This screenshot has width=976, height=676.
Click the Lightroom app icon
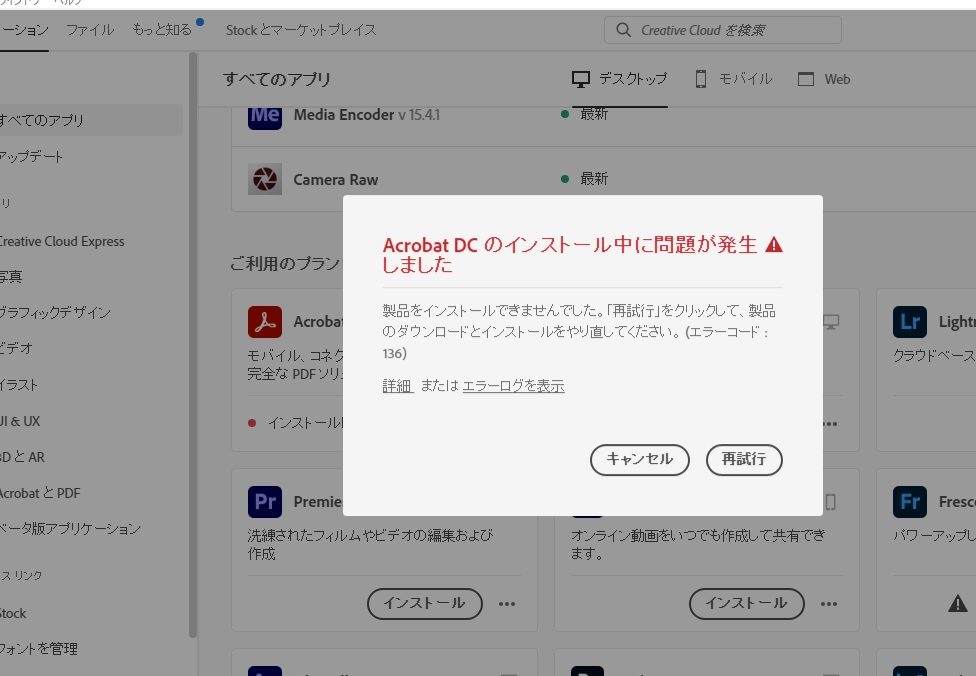pyautogui.click(x=910, y=322)
